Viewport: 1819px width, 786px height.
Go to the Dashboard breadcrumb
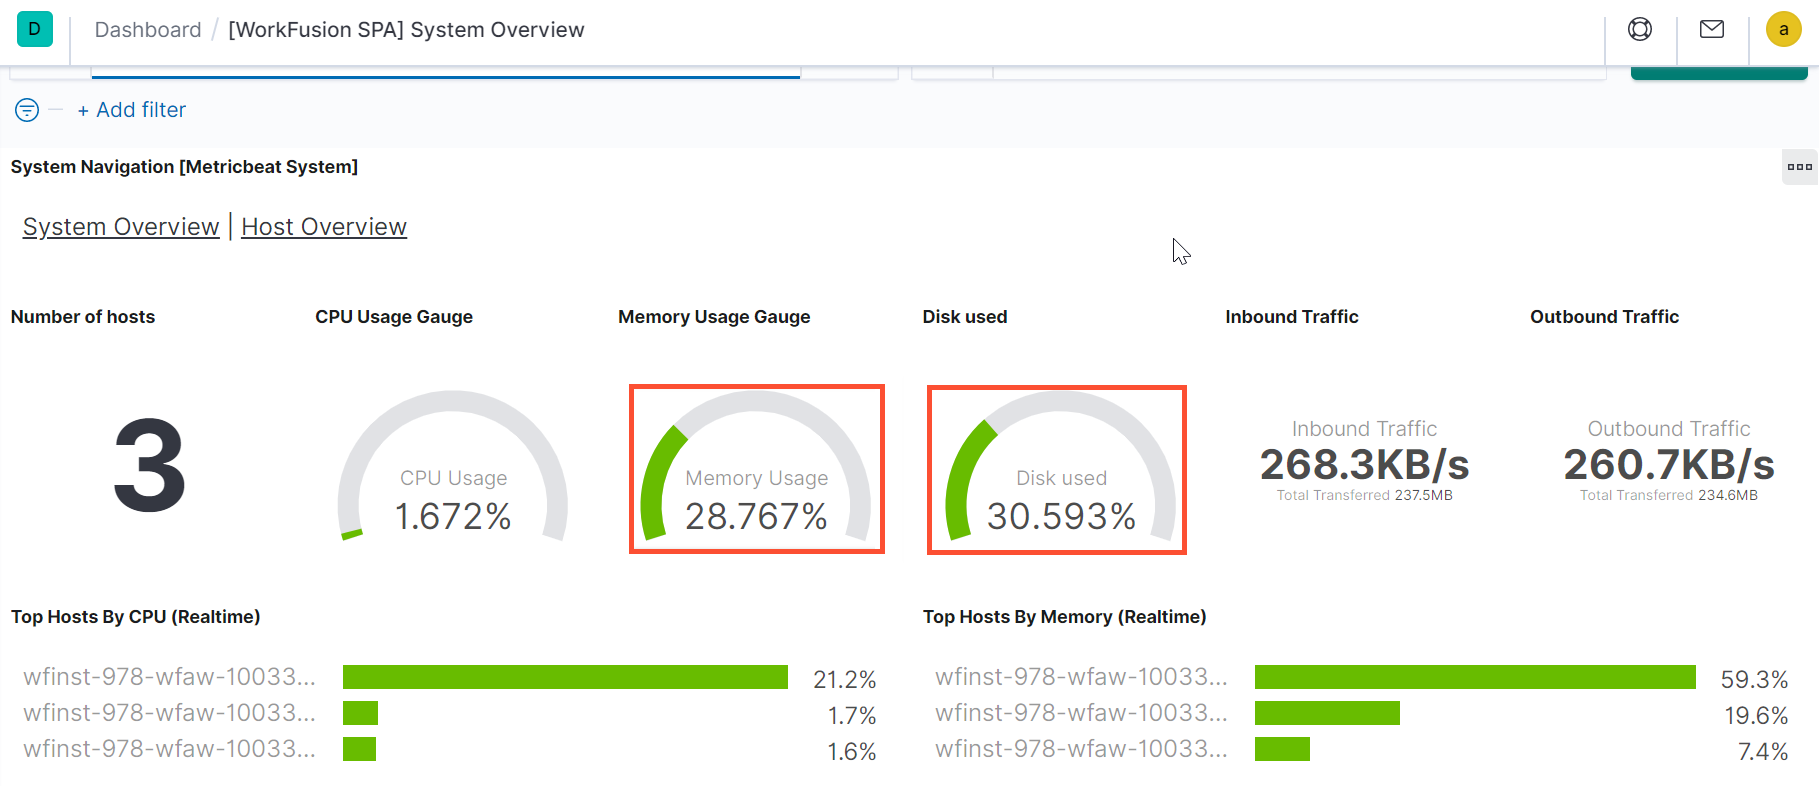click(148, 30)
